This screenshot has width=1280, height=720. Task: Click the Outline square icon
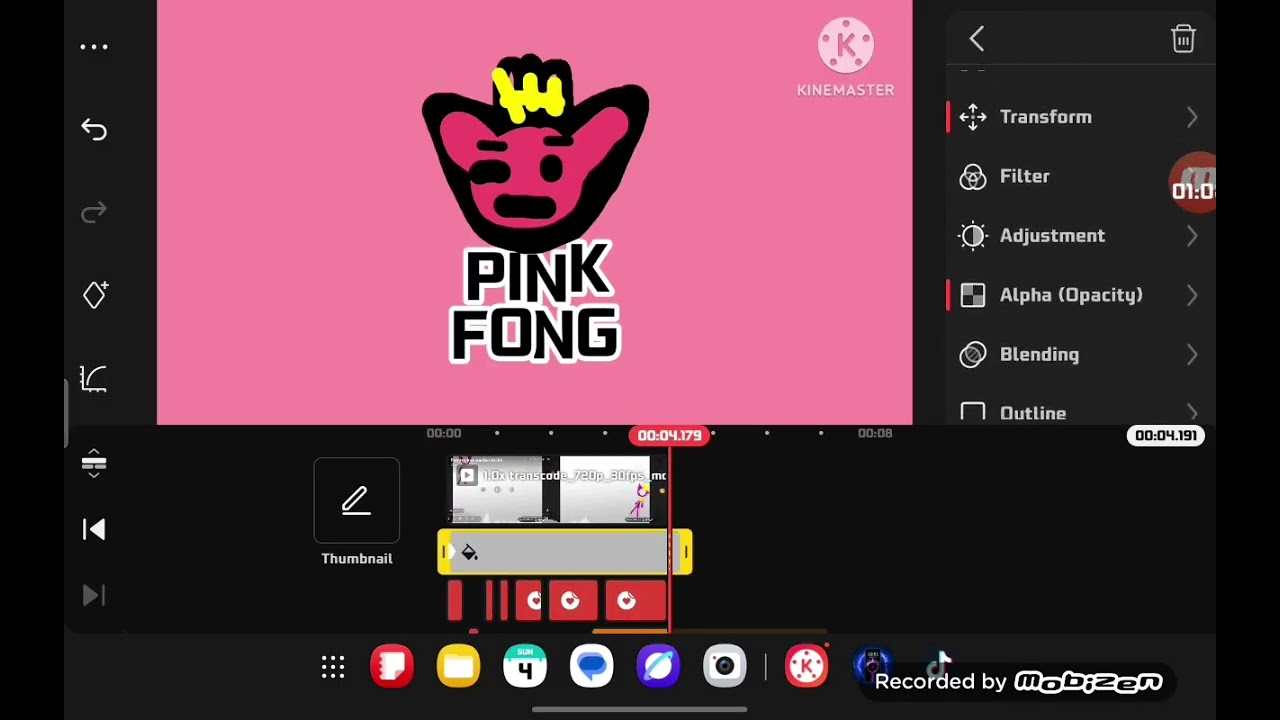[973, 412]
